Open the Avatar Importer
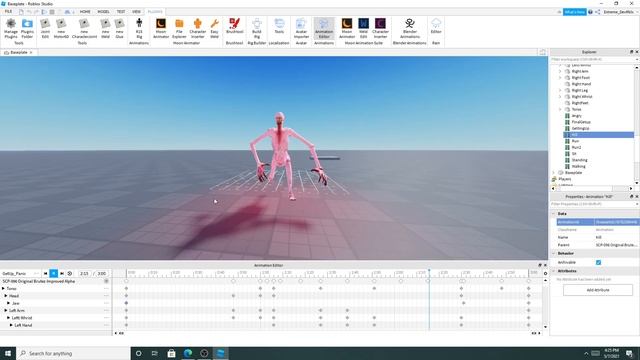This screenshot has width=640, height=360. (301, 28)
